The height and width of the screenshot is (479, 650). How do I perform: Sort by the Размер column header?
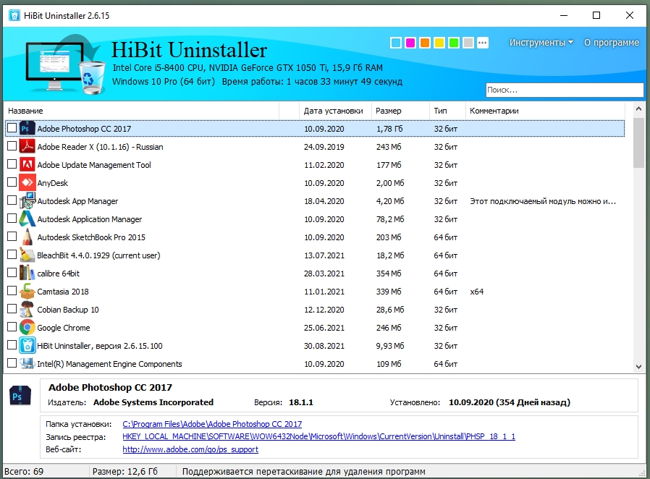point(400,111)
